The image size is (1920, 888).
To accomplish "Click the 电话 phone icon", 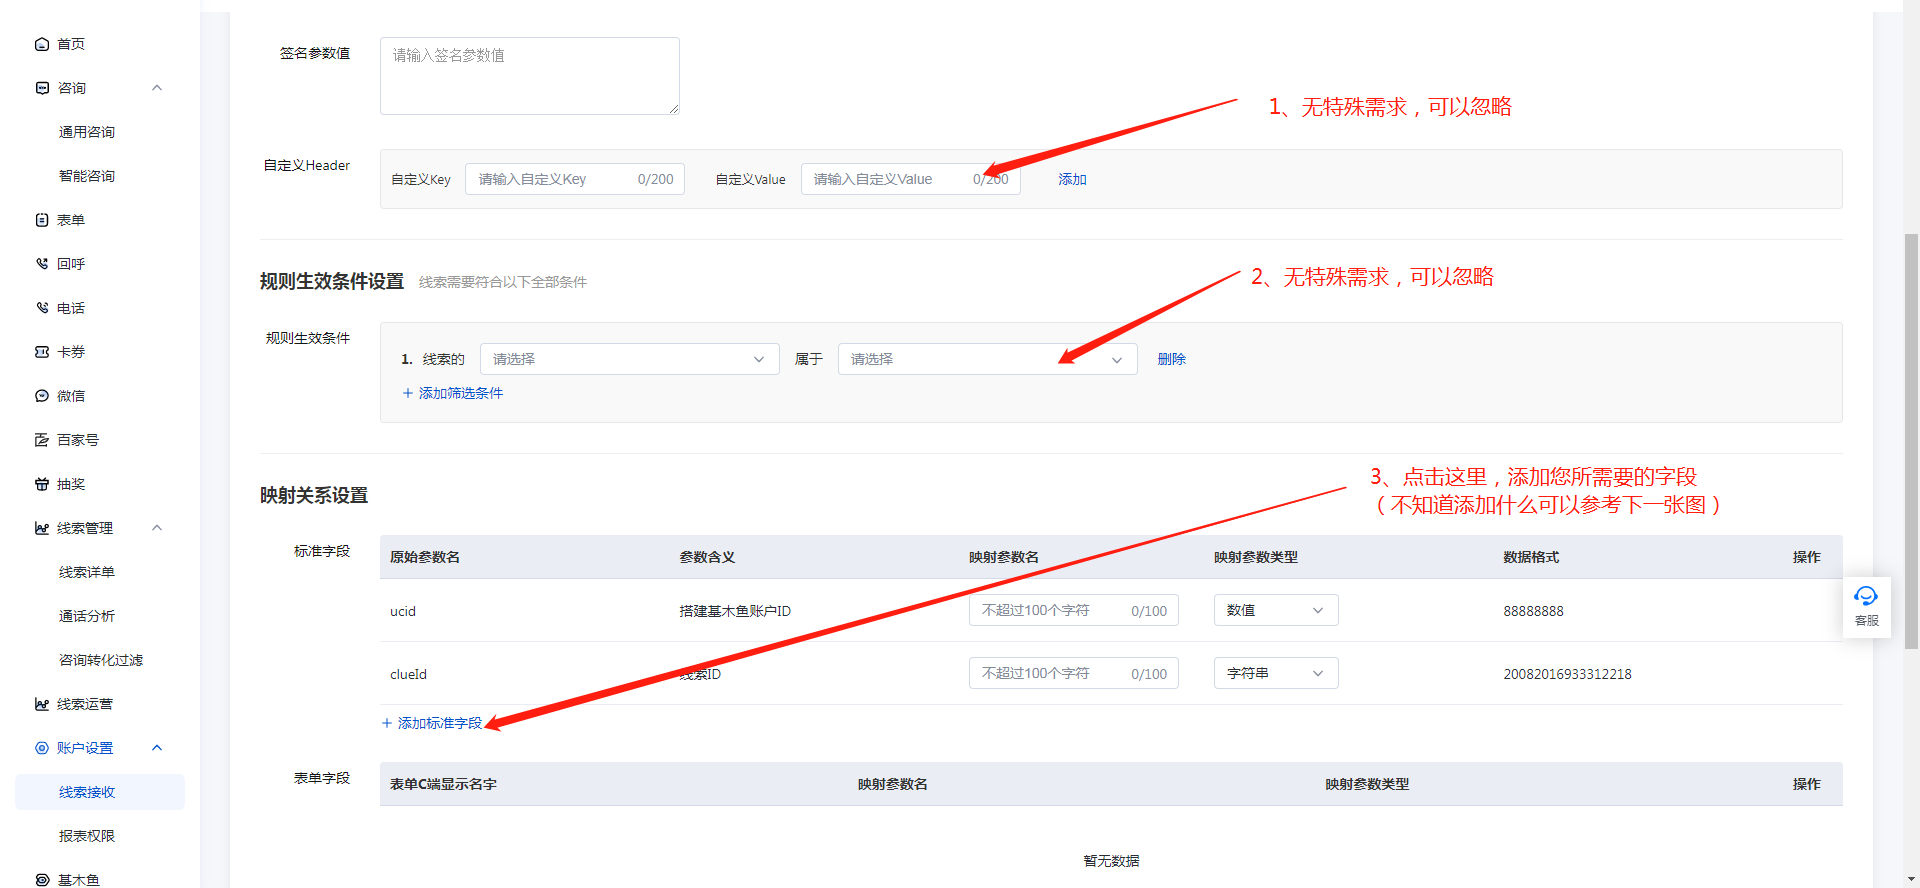I will [x=42, y=308].
